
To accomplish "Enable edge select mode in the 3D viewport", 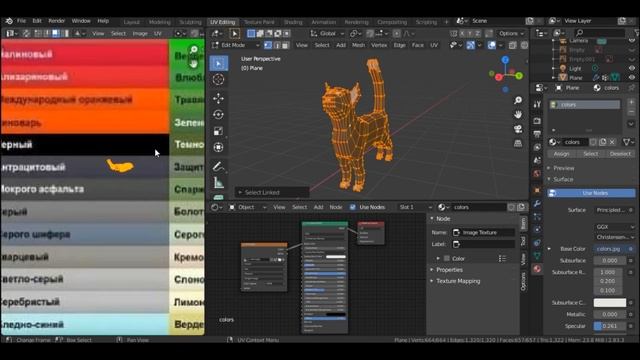I will [277, 45].
